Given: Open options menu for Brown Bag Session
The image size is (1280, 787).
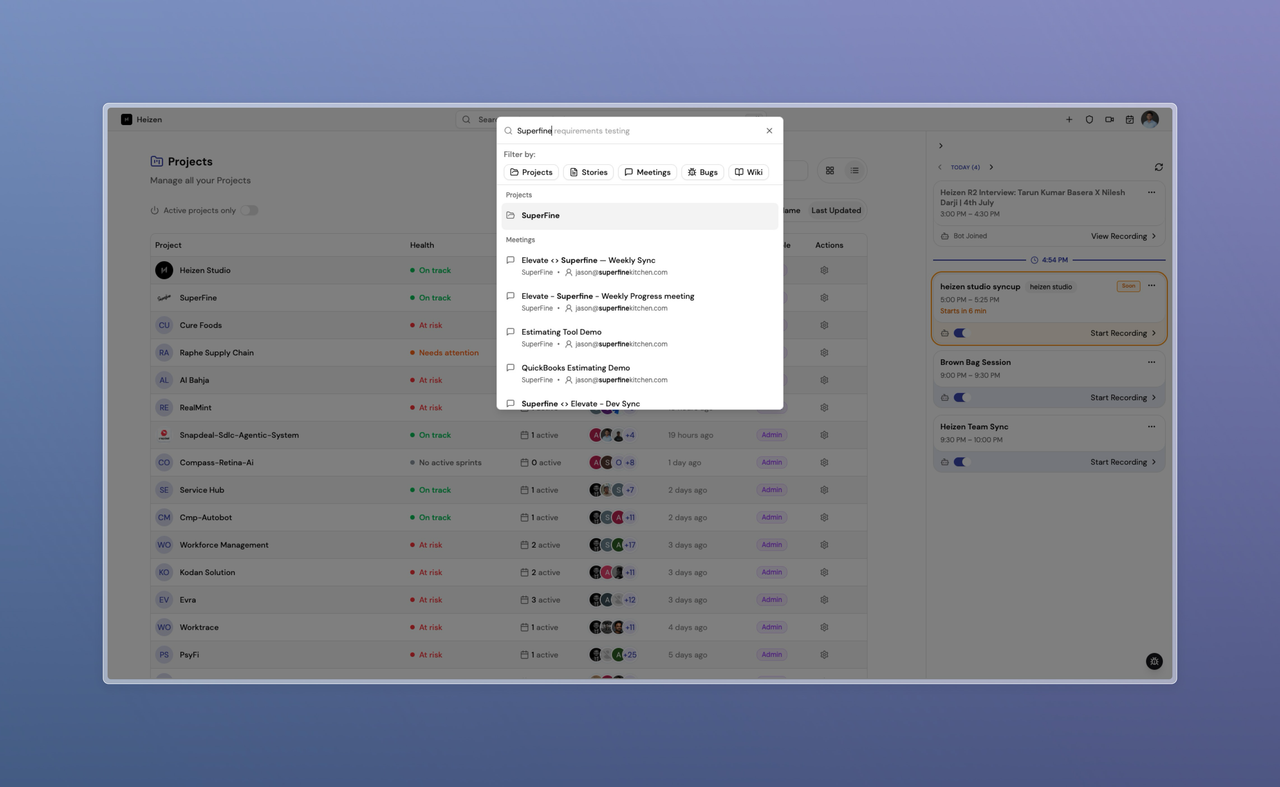Looking at the screenshot, I should 1151,363.
